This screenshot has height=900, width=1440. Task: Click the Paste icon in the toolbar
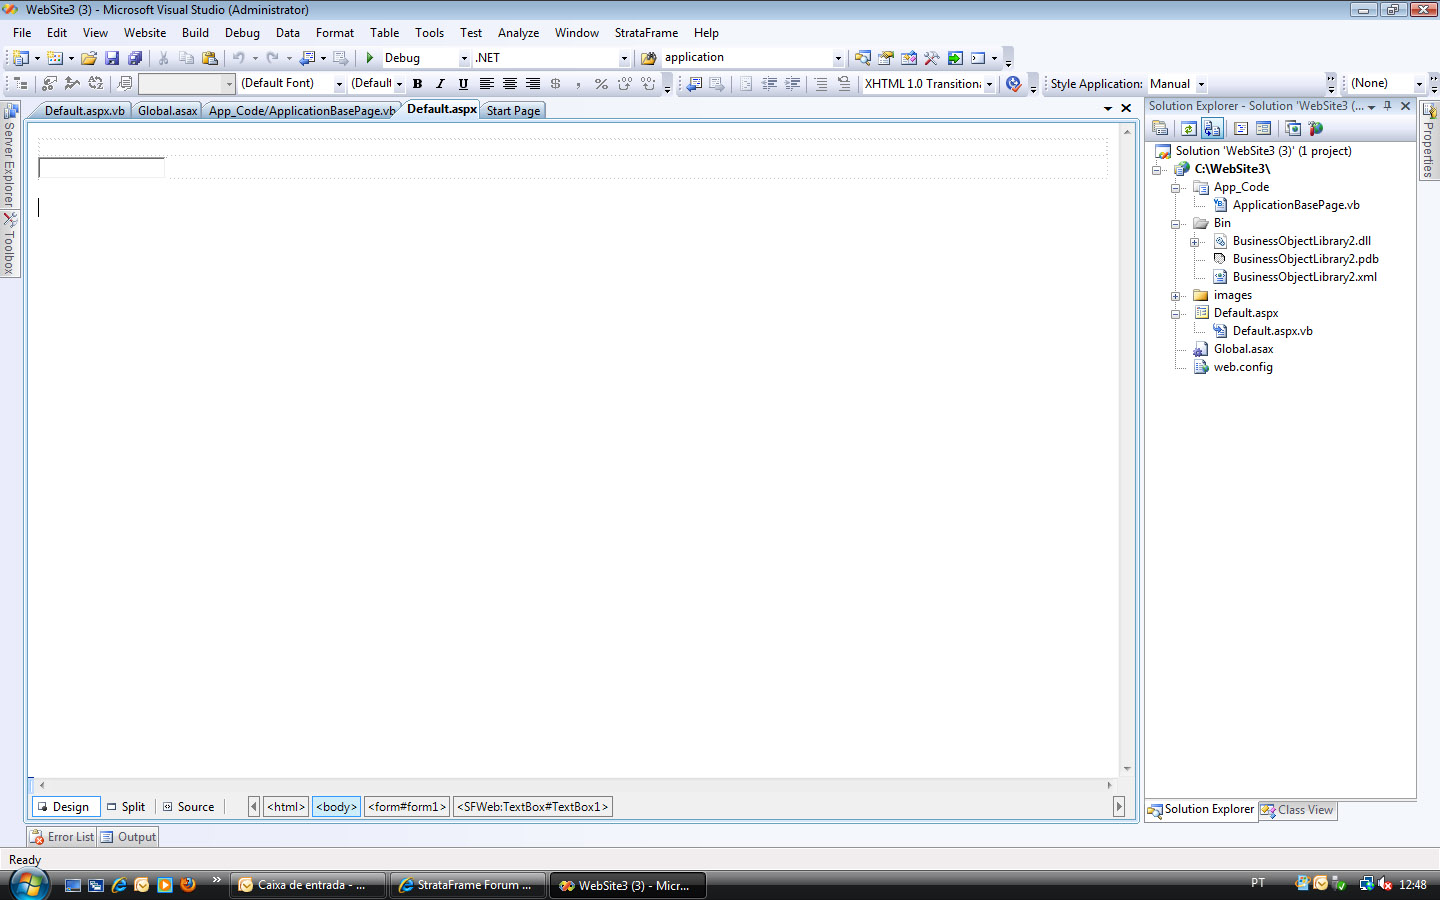click(210, 58)
